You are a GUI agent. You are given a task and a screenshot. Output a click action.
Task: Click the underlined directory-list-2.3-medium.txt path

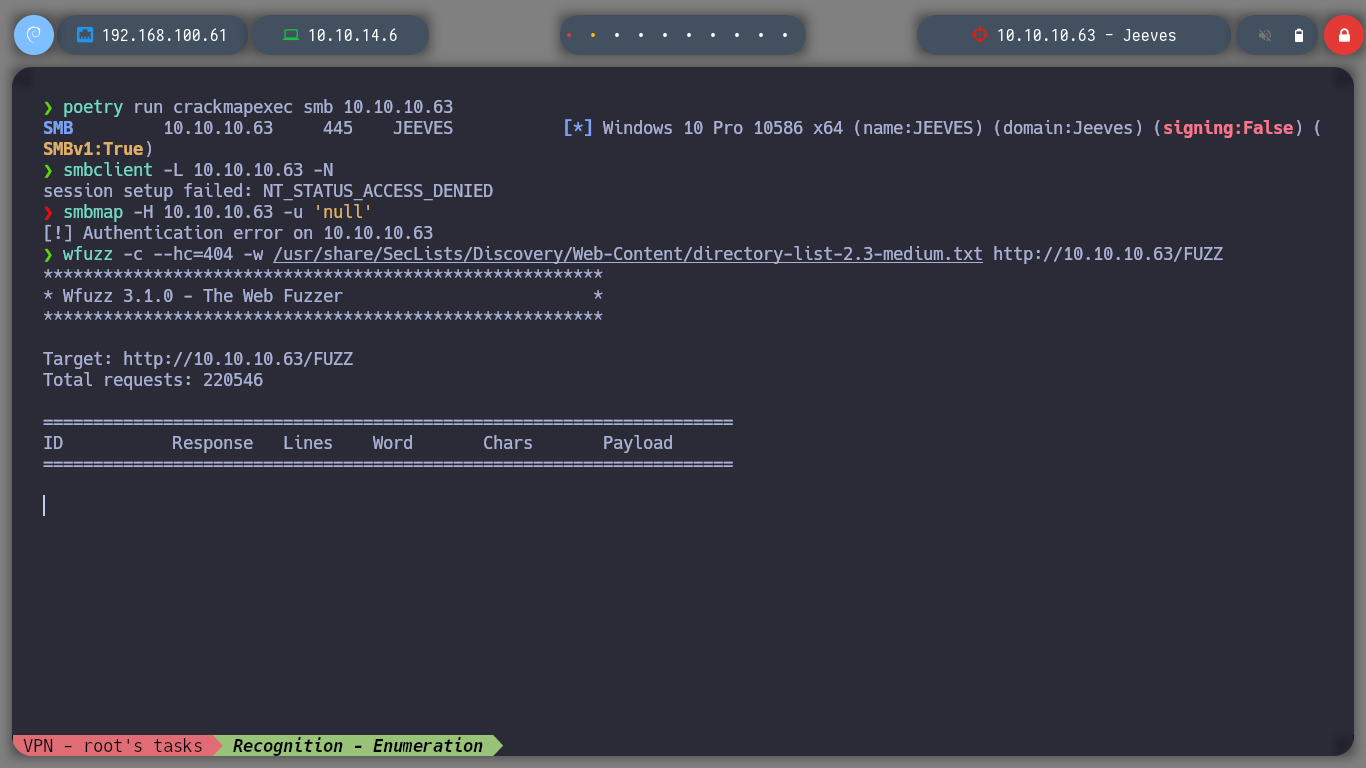[628, 254]
